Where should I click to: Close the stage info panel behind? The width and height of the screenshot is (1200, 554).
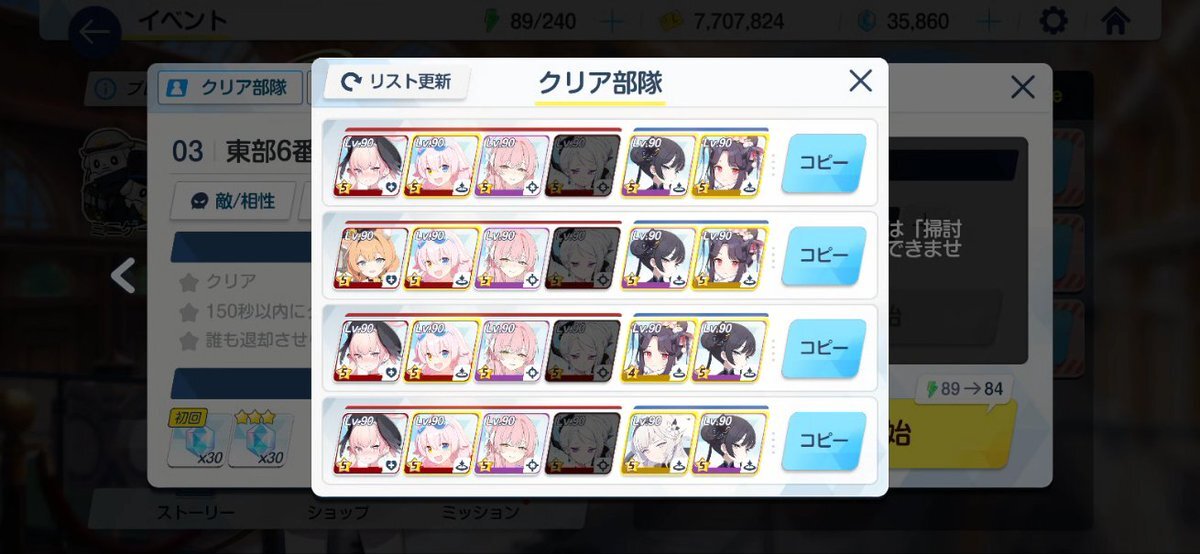(1022, 87)
